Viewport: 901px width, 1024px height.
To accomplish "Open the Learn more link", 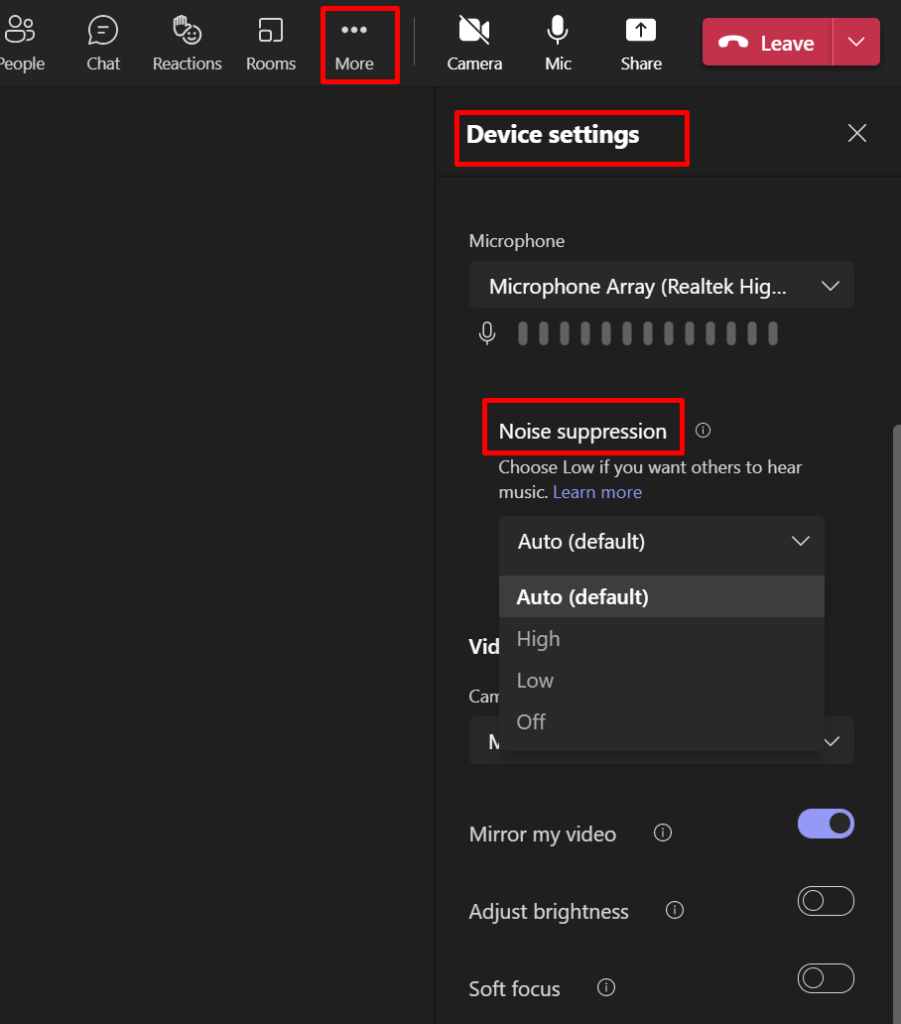I will [x=597, y=492].
